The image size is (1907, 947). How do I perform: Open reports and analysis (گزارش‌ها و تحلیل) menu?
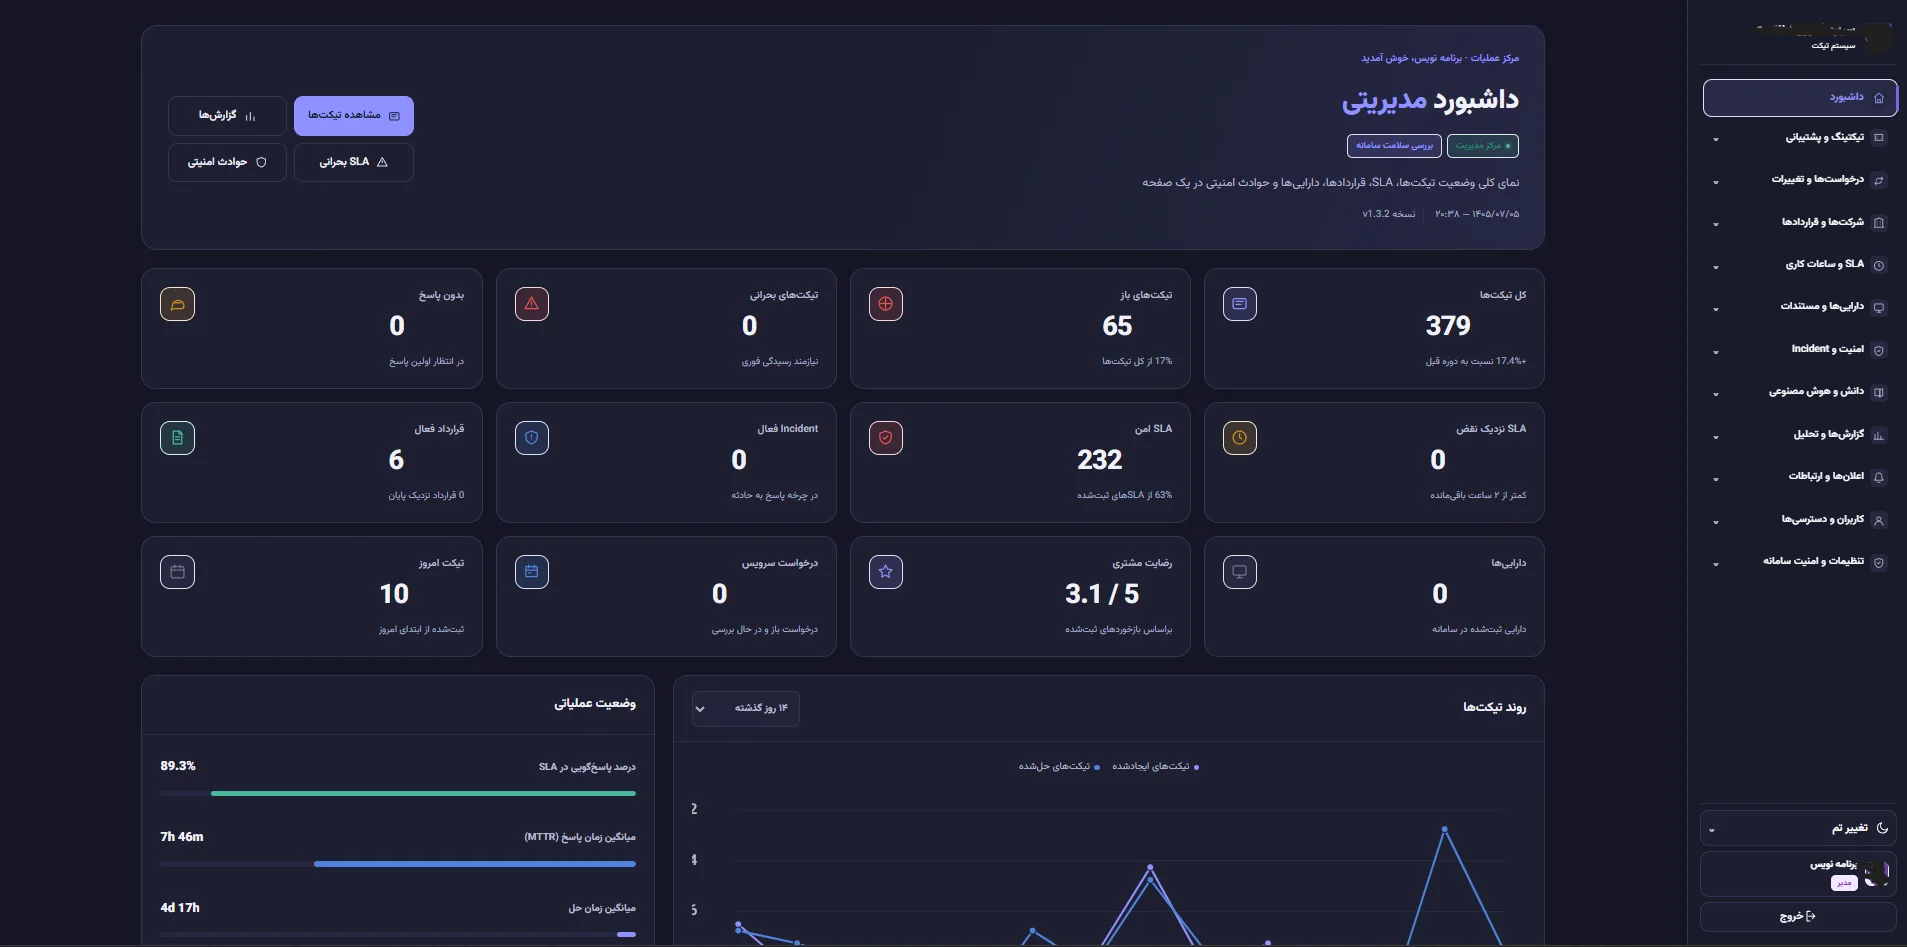(x=1800, y=435)
